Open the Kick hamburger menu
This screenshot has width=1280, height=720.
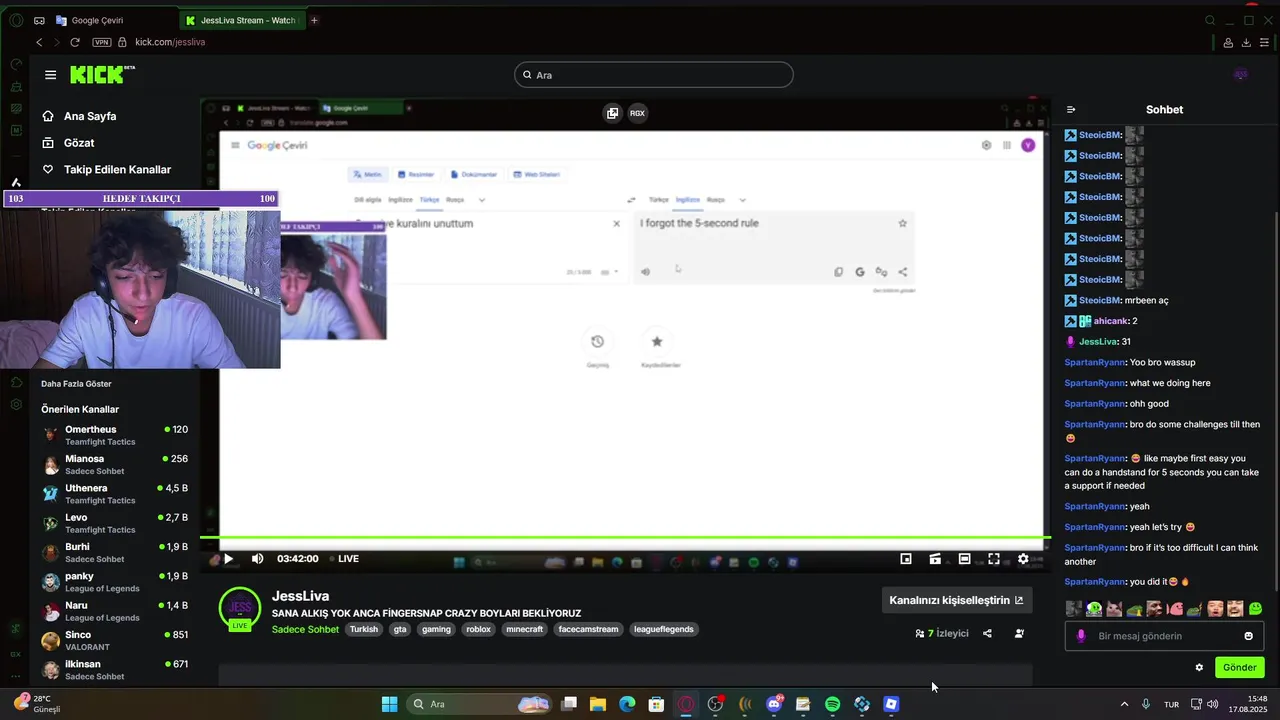(50, 75)
